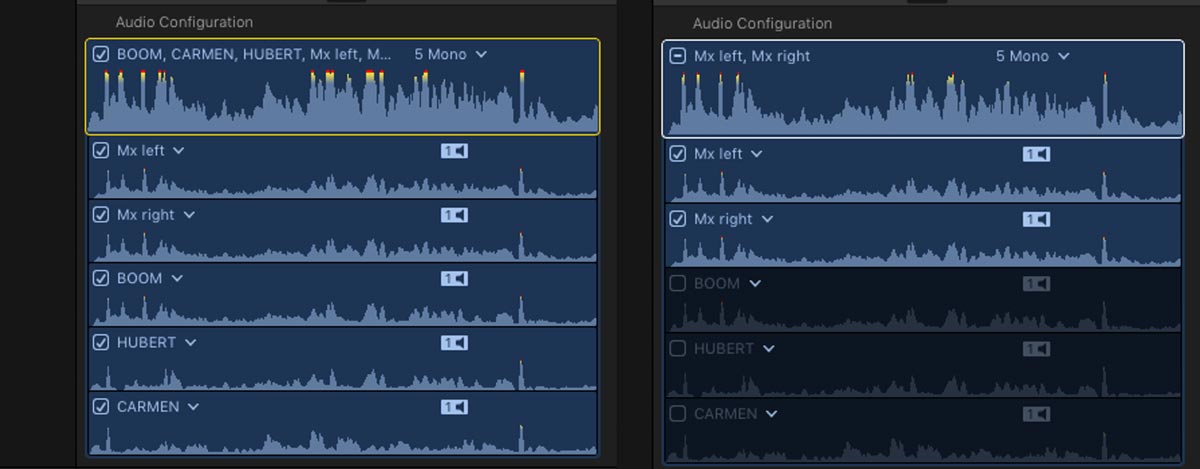This screenshot has width=1200, height=469.
Task: Open Mx right name dropdown in right panel
Action: (766, 219)
